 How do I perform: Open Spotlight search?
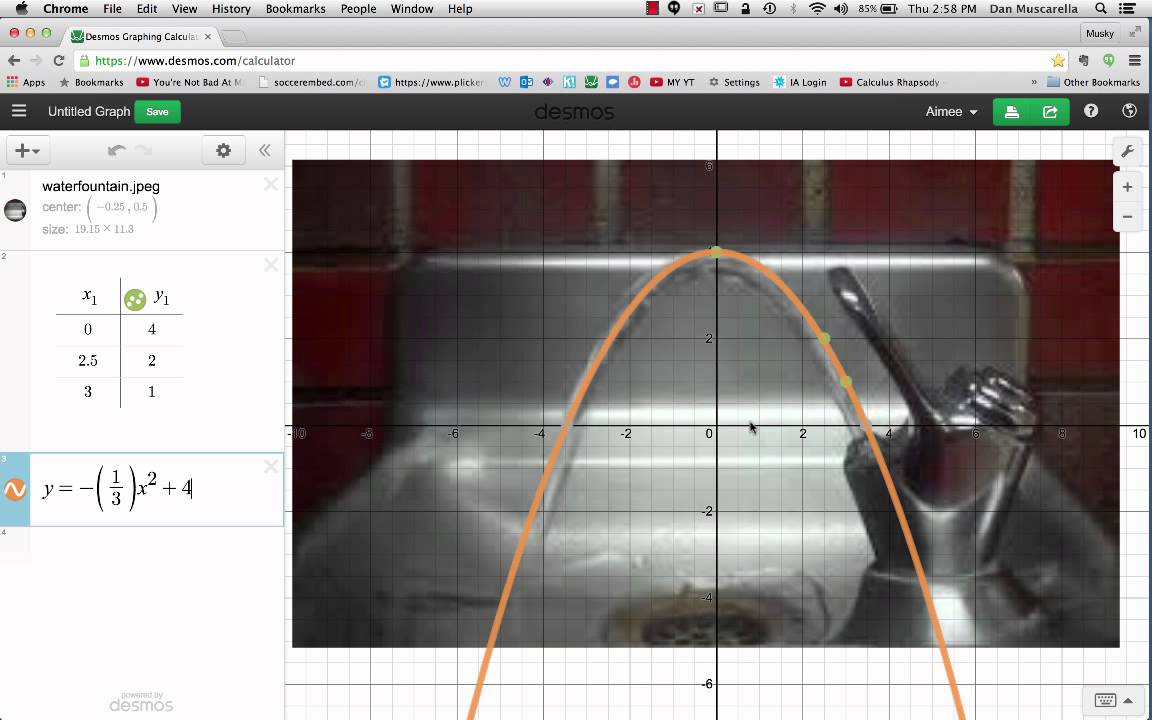1101,9
